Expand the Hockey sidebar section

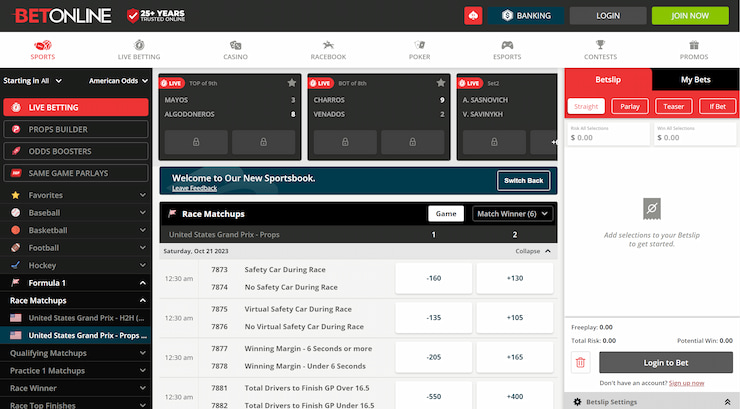(x=76, y=265)
